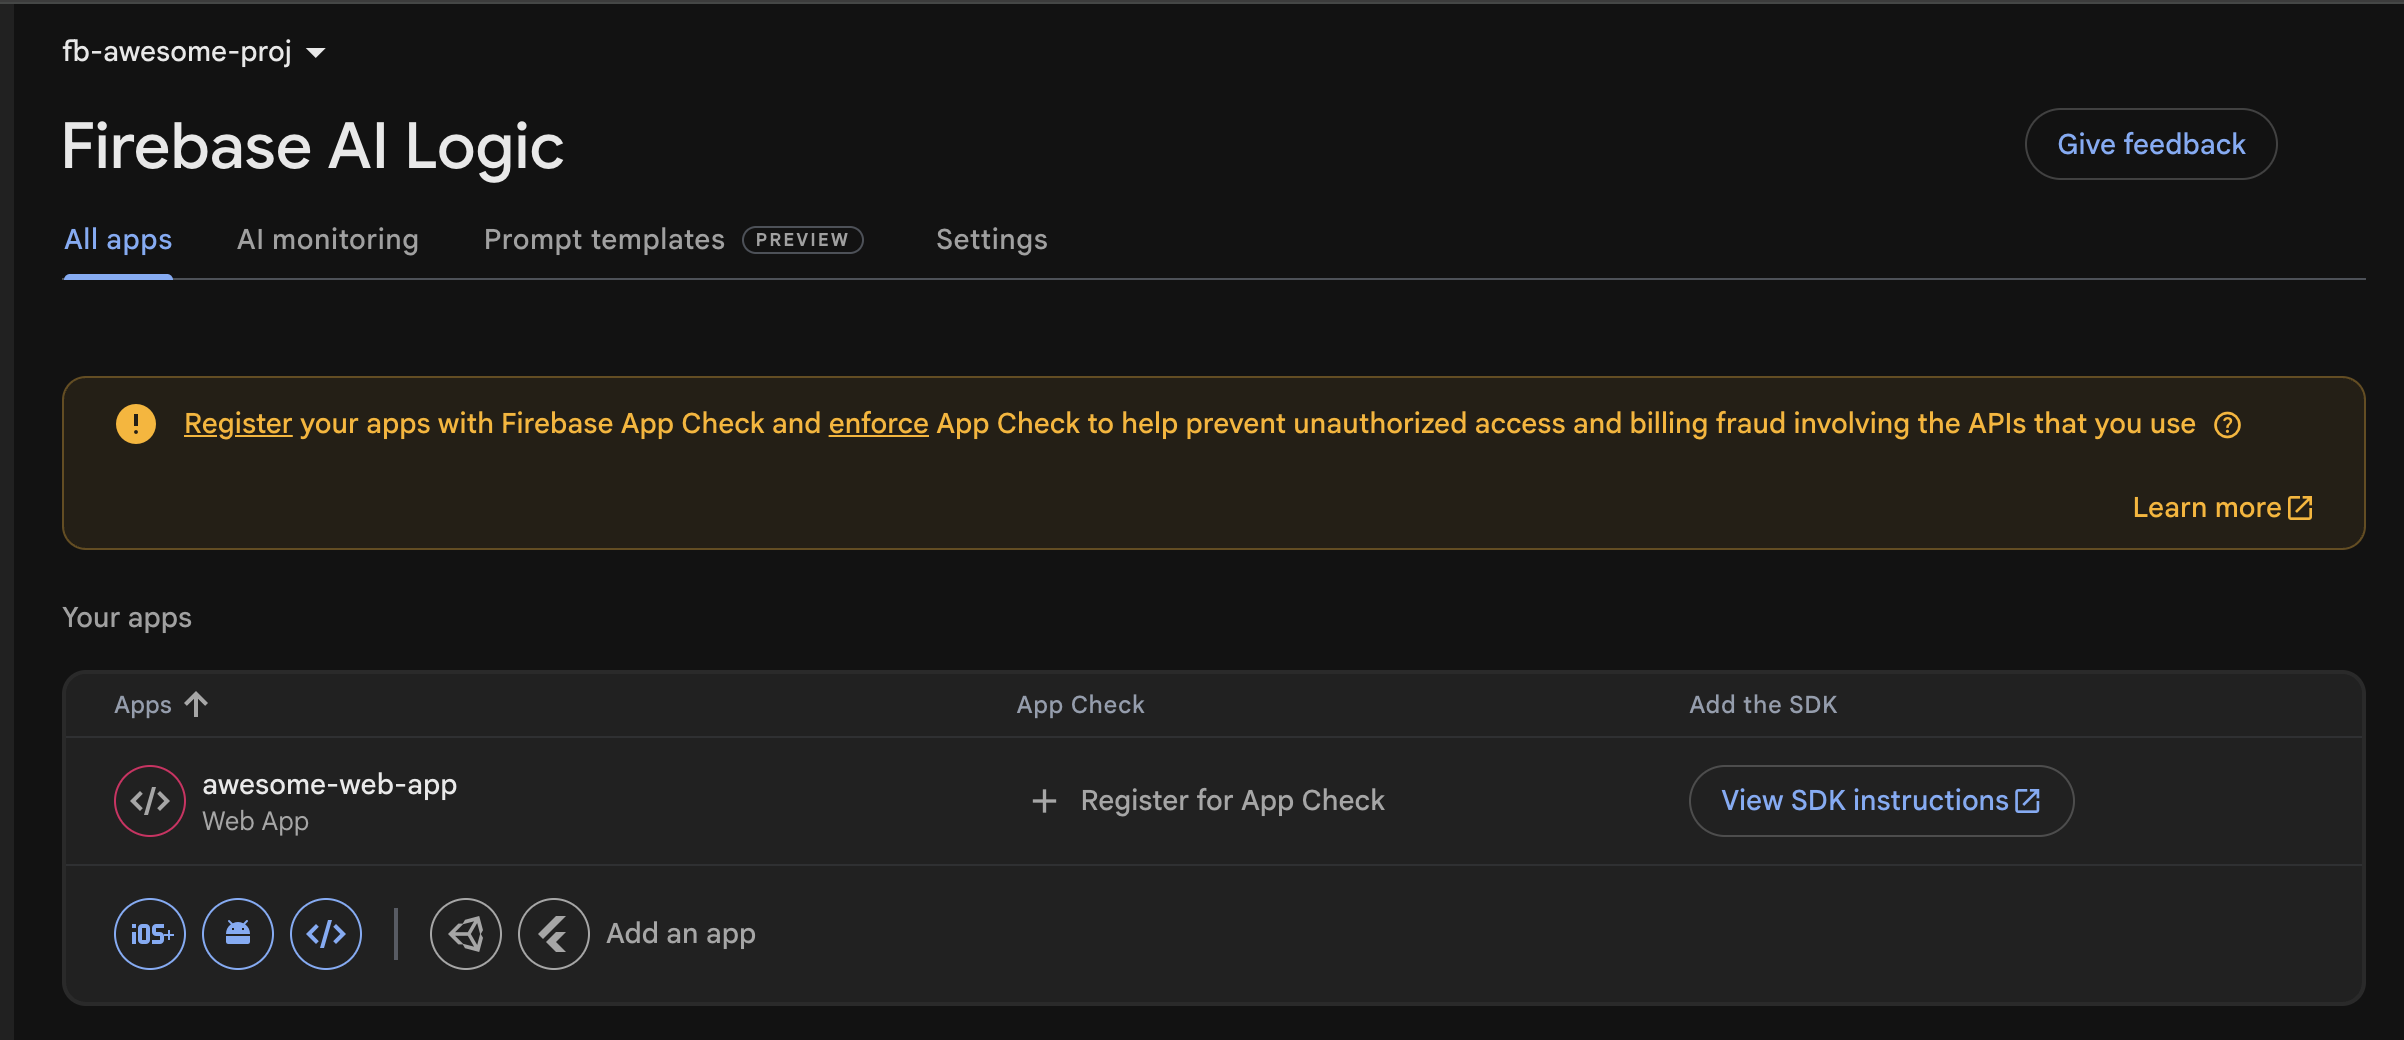Click the App Check column header
This screenshot has width=2404, height=1040.
[1080, 704]
